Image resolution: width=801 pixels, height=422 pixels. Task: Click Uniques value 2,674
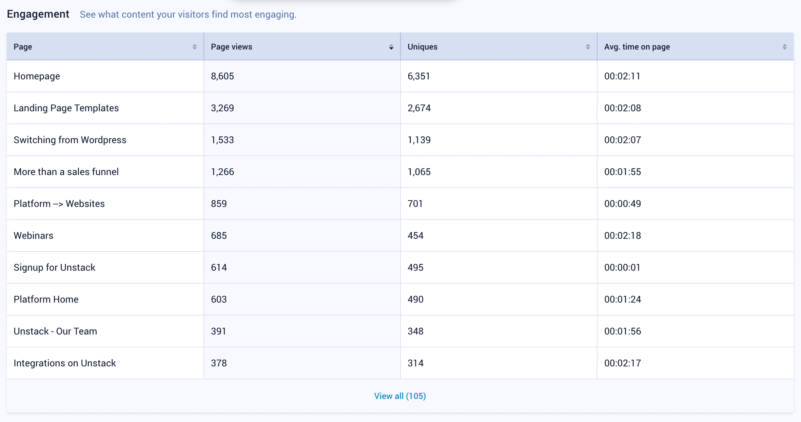(x=419, y=108)
